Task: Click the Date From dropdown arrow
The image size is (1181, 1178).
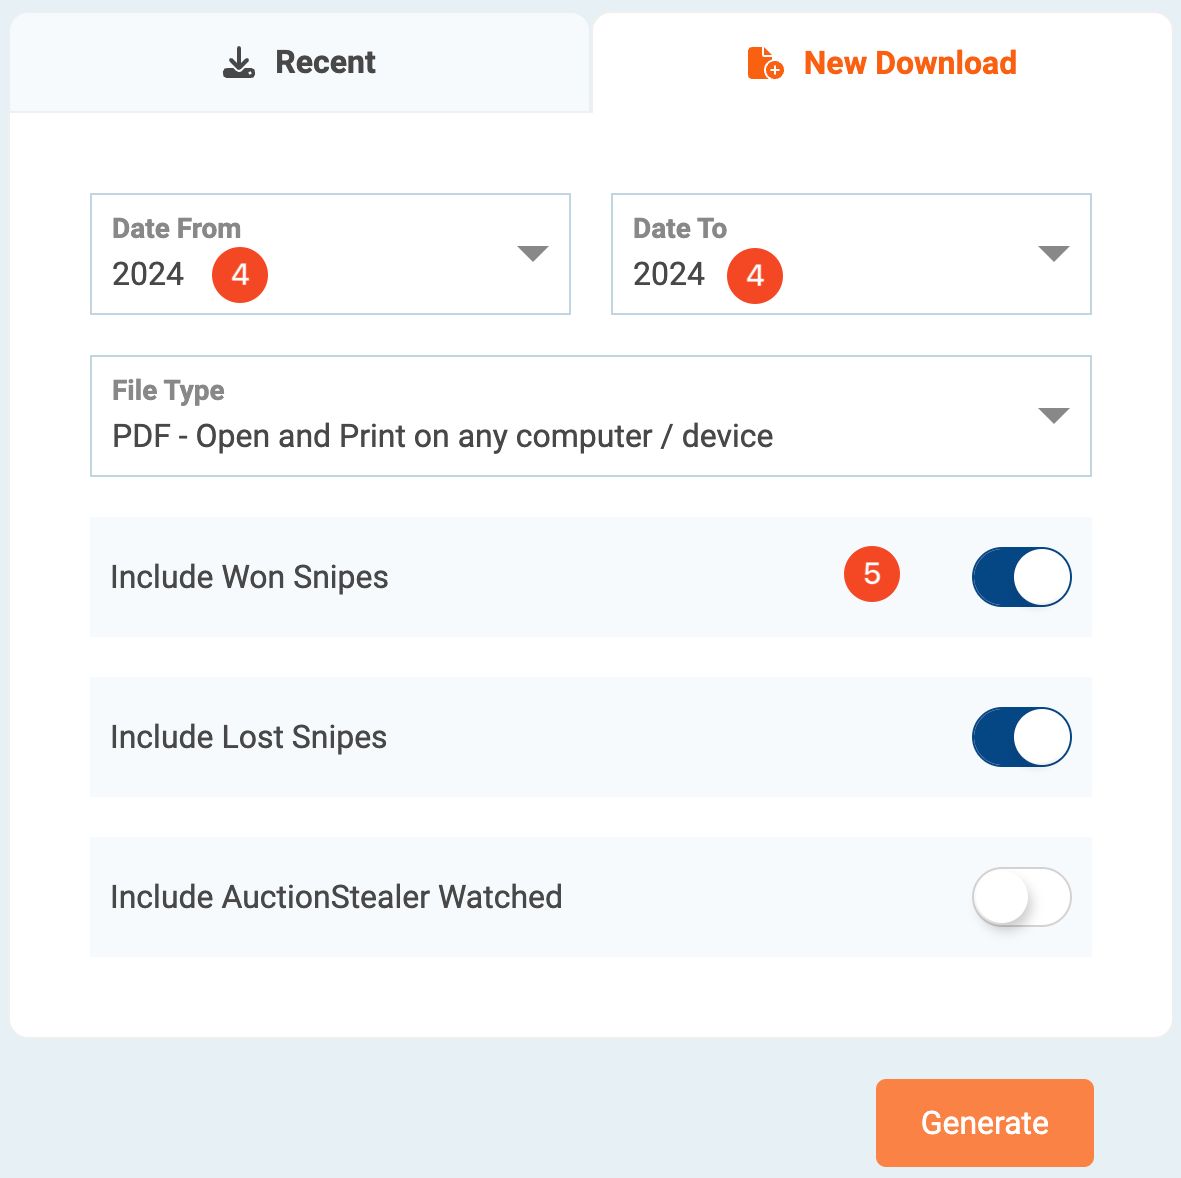Action: tap(533, 254)
